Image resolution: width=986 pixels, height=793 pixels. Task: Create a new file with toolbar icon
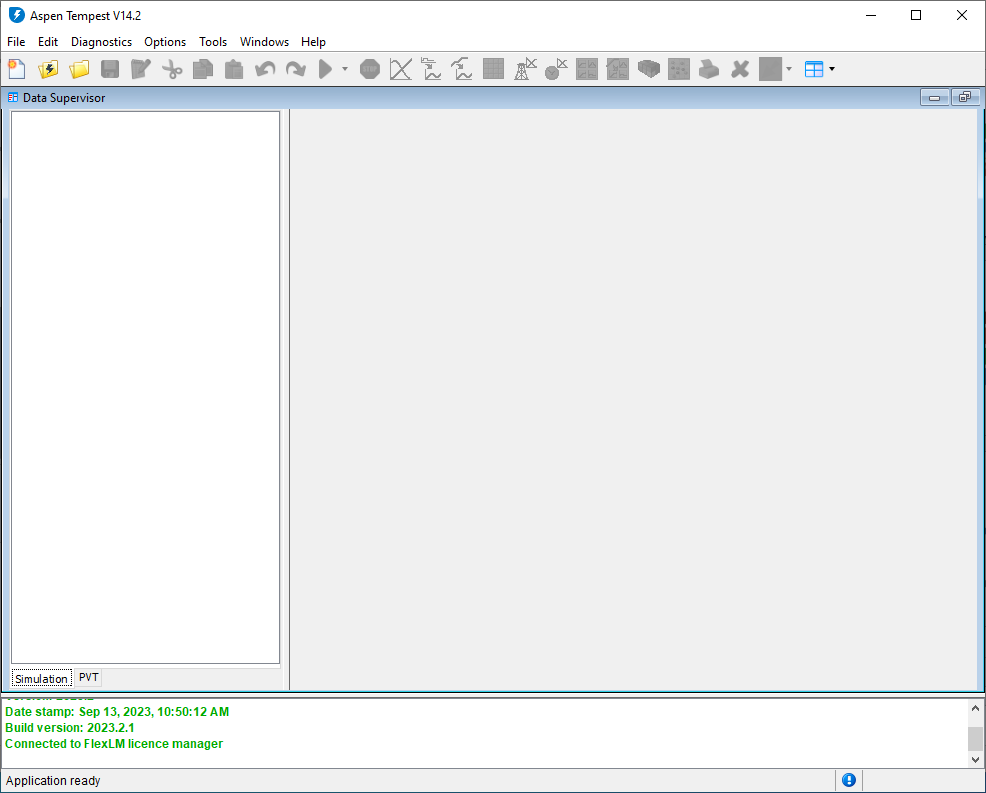pos(16,69)
